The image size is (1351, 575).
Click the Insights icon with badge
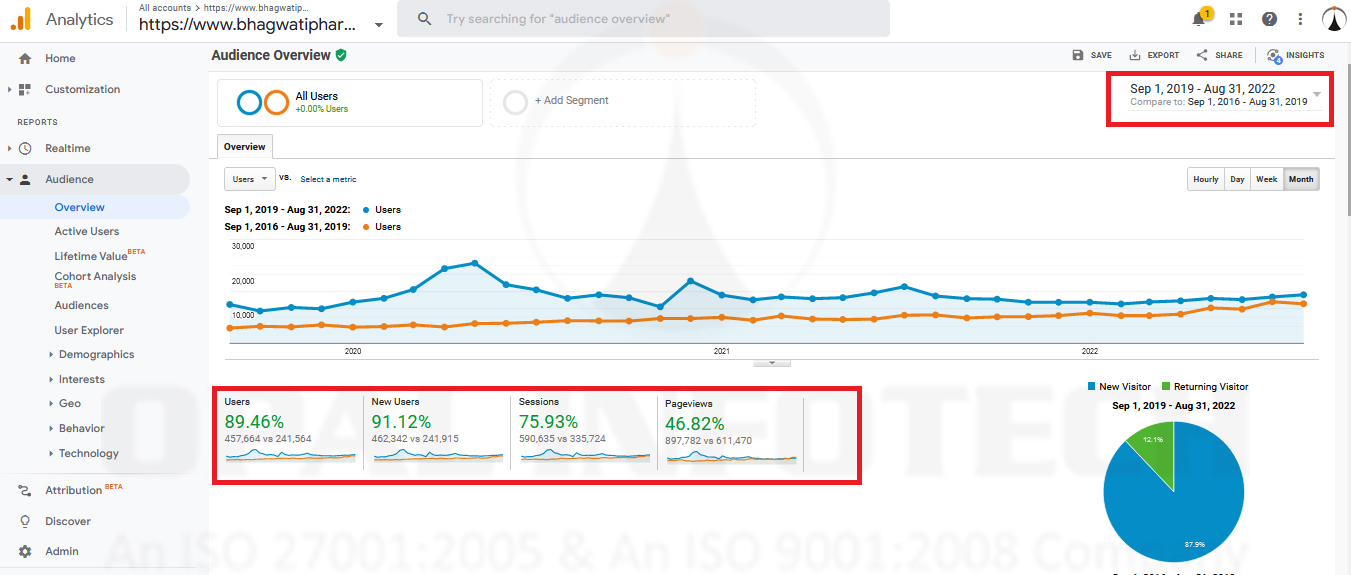tap(1274, 56)
